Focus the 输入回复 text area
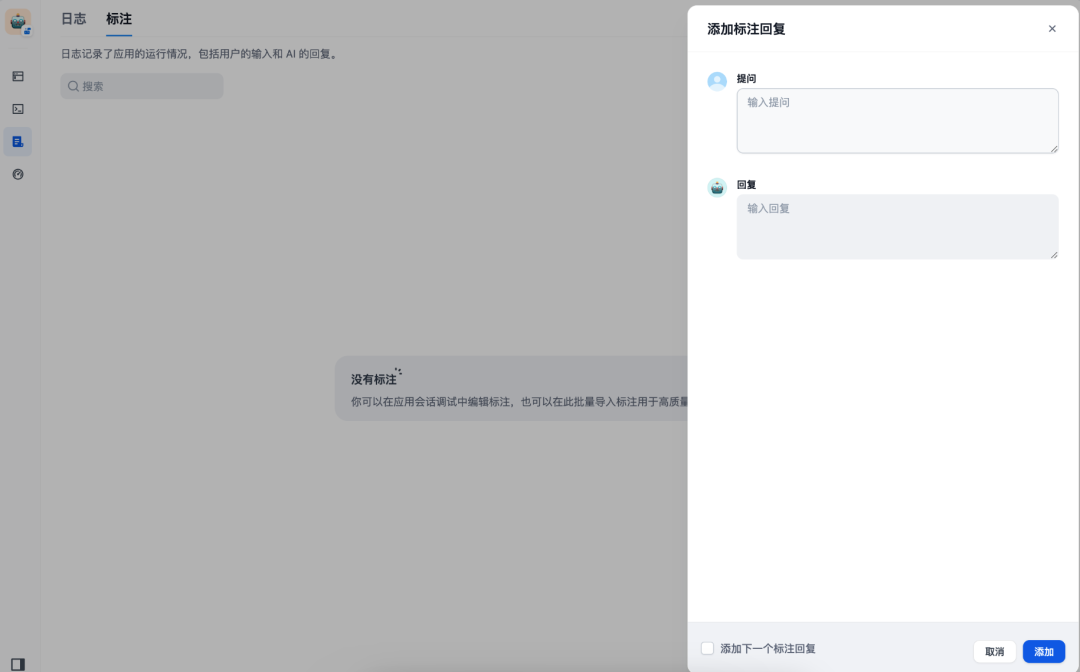This screenshot has height=672, width=1080. [897, 226]
